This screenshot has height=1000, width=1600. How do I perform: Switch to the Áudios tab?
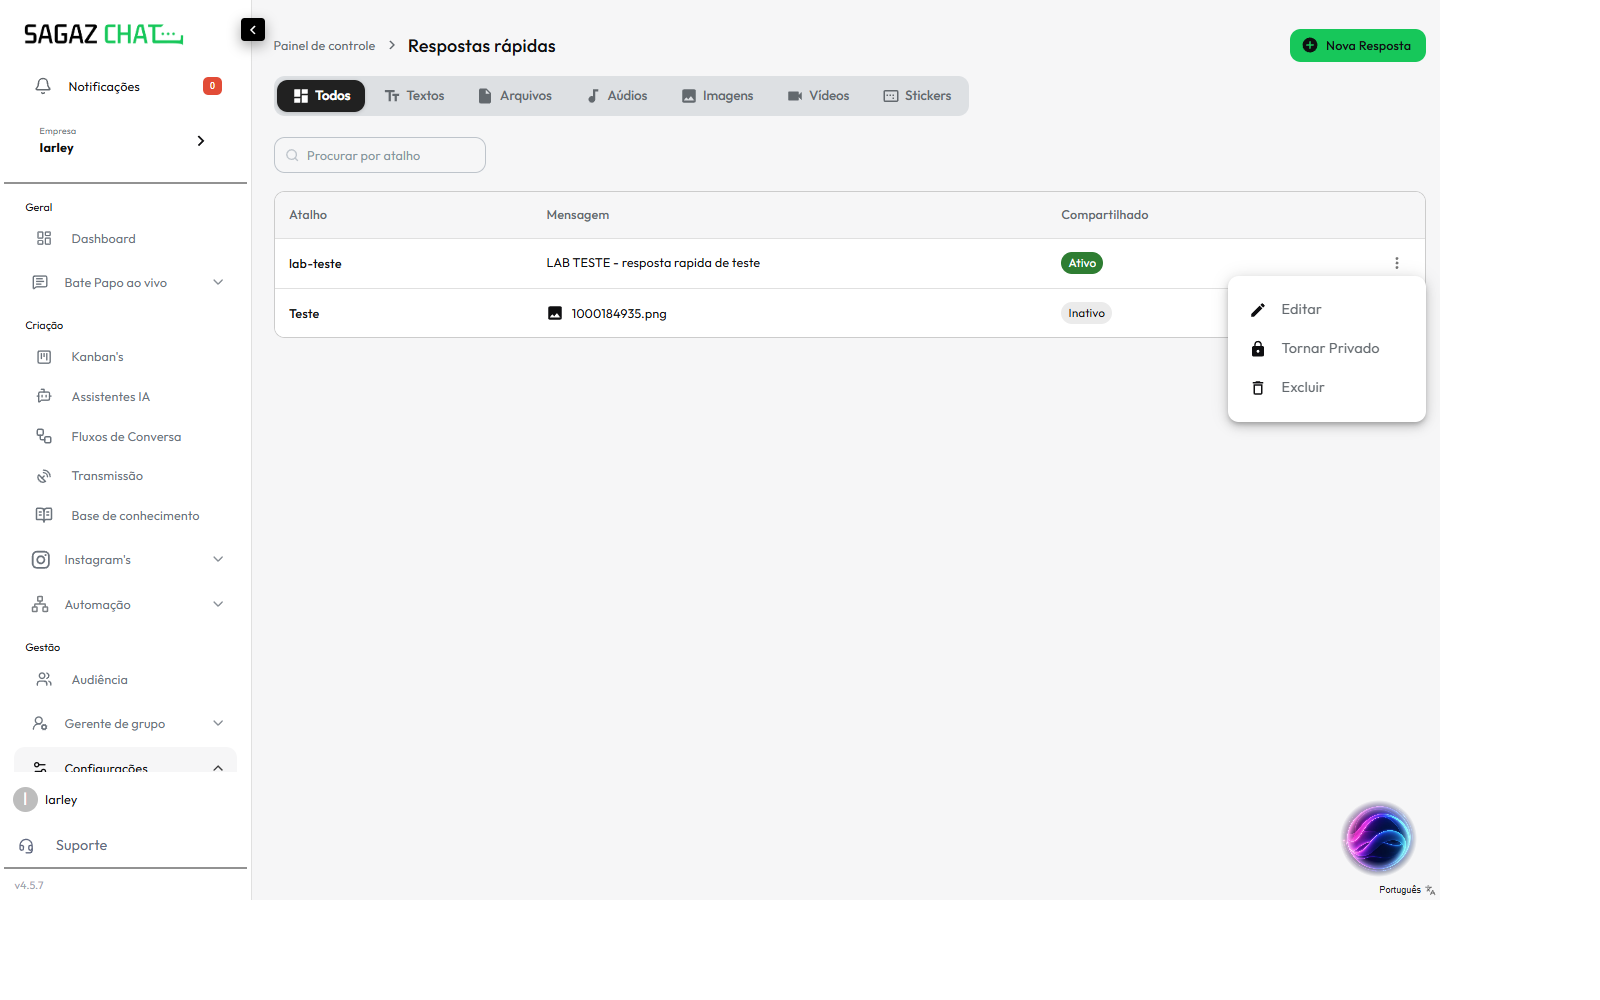617,96
